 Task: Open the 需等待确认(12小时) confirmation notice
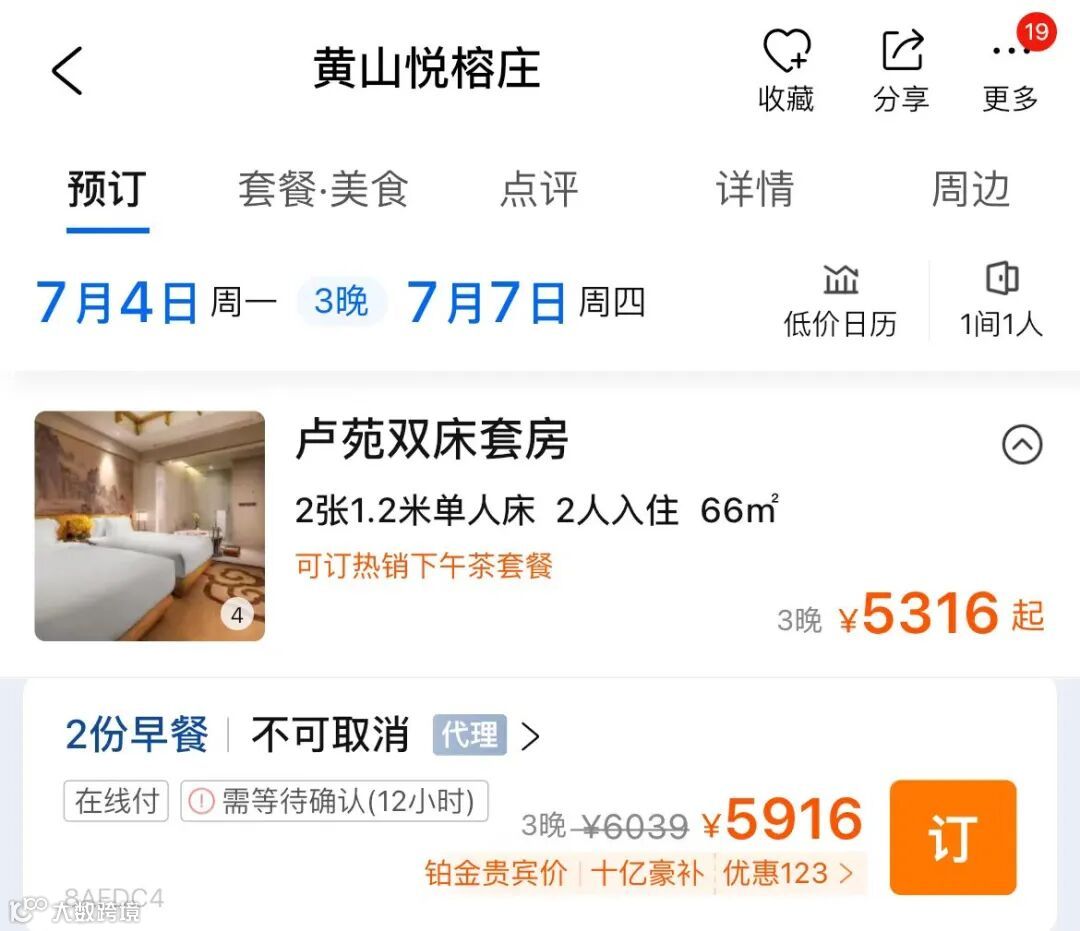point(335,801)
